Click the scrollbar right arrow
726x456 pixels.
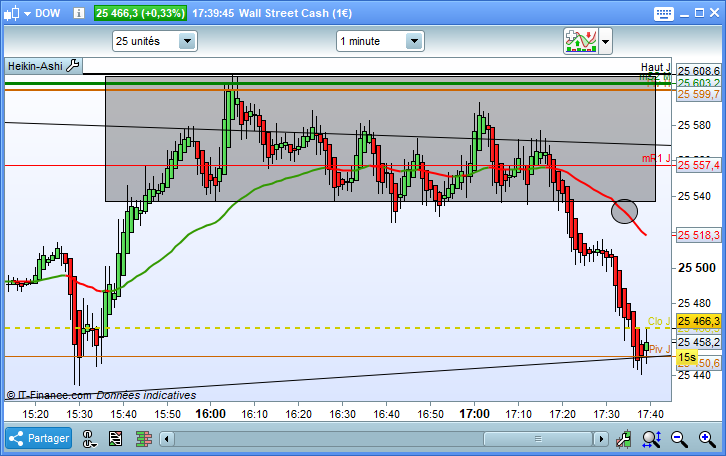601,438
